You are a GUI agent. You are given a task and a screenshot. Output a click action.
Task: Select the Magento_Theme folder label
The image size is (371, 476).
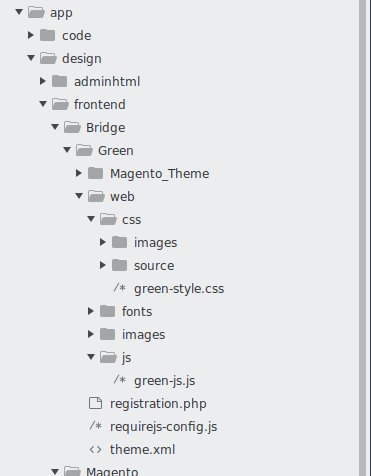coord(160,174)
